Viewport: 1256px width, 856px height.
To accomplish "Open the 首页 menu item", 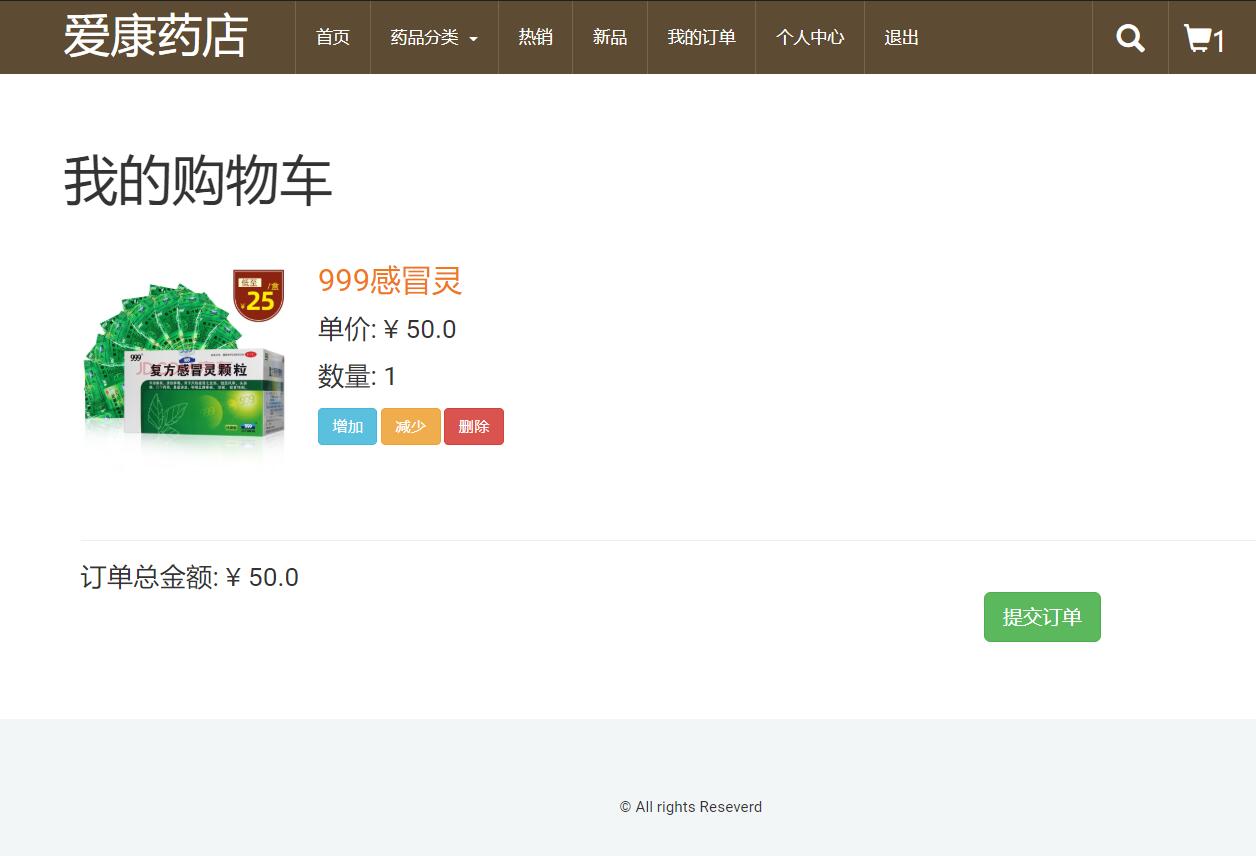I will coord(332,37).
